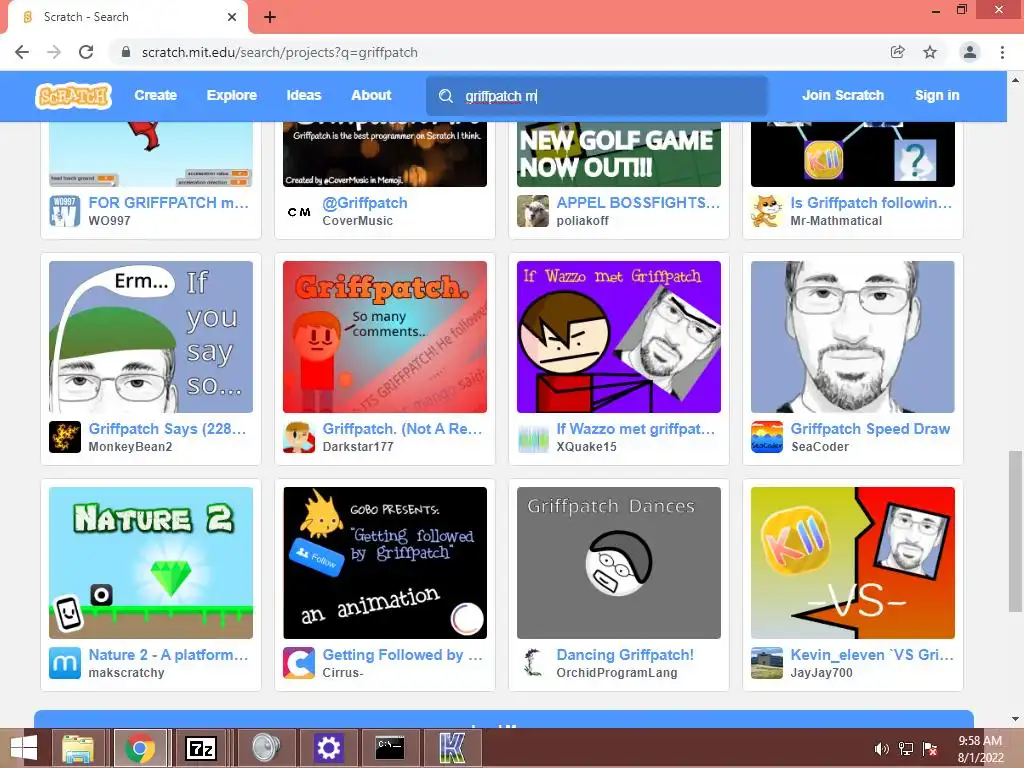Click SeaCoder user avatar
The image size is (1024, 768).
[x=767, y=437]
